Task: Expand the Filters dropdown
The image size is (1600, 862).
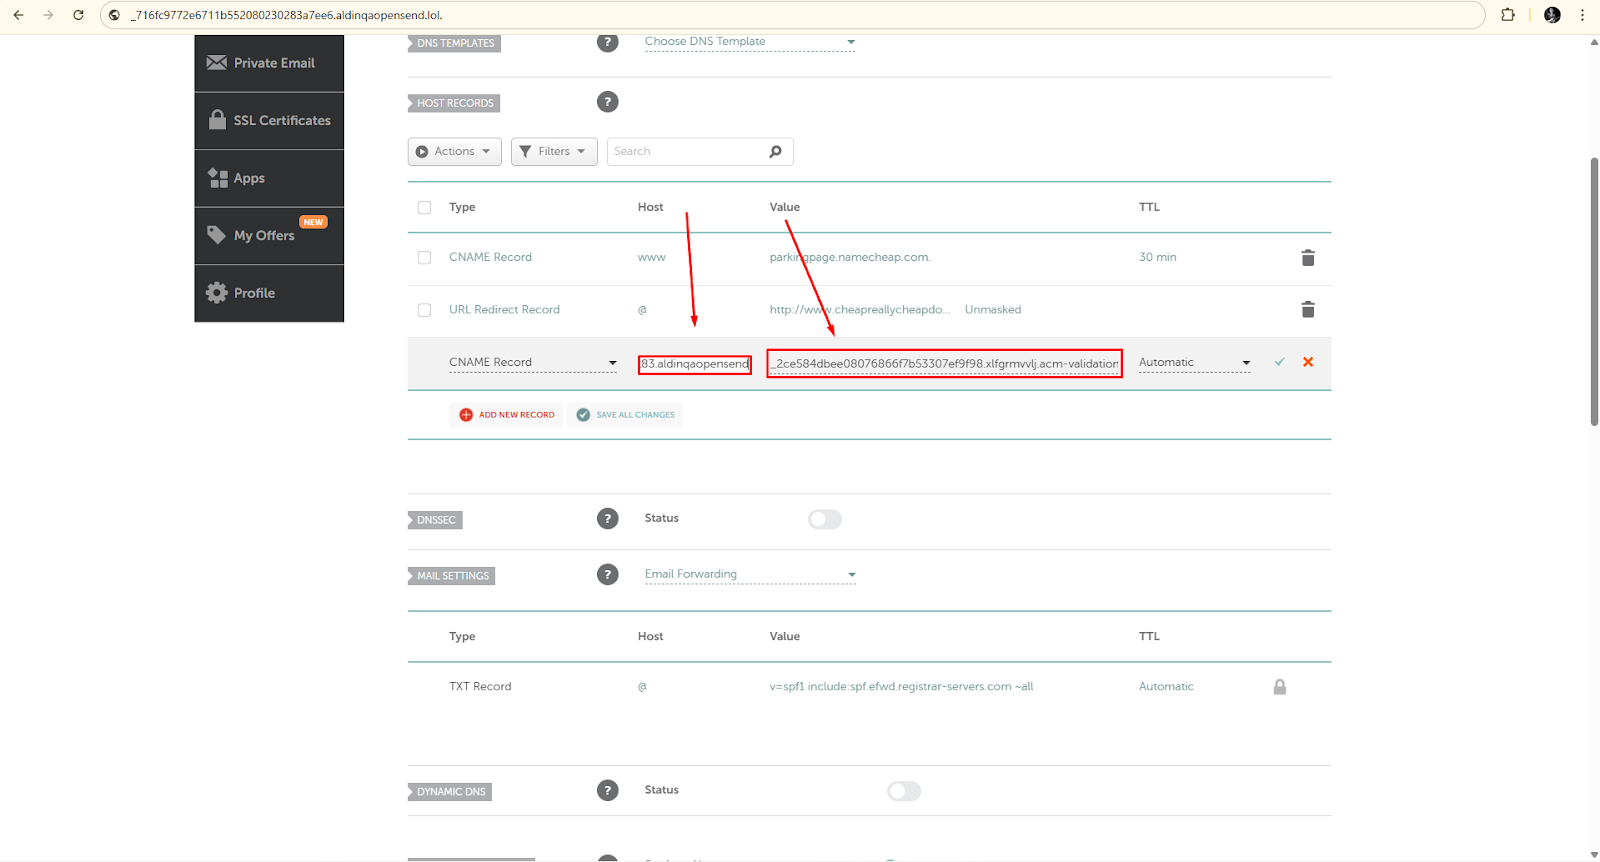Action: (x=554, y=152)
